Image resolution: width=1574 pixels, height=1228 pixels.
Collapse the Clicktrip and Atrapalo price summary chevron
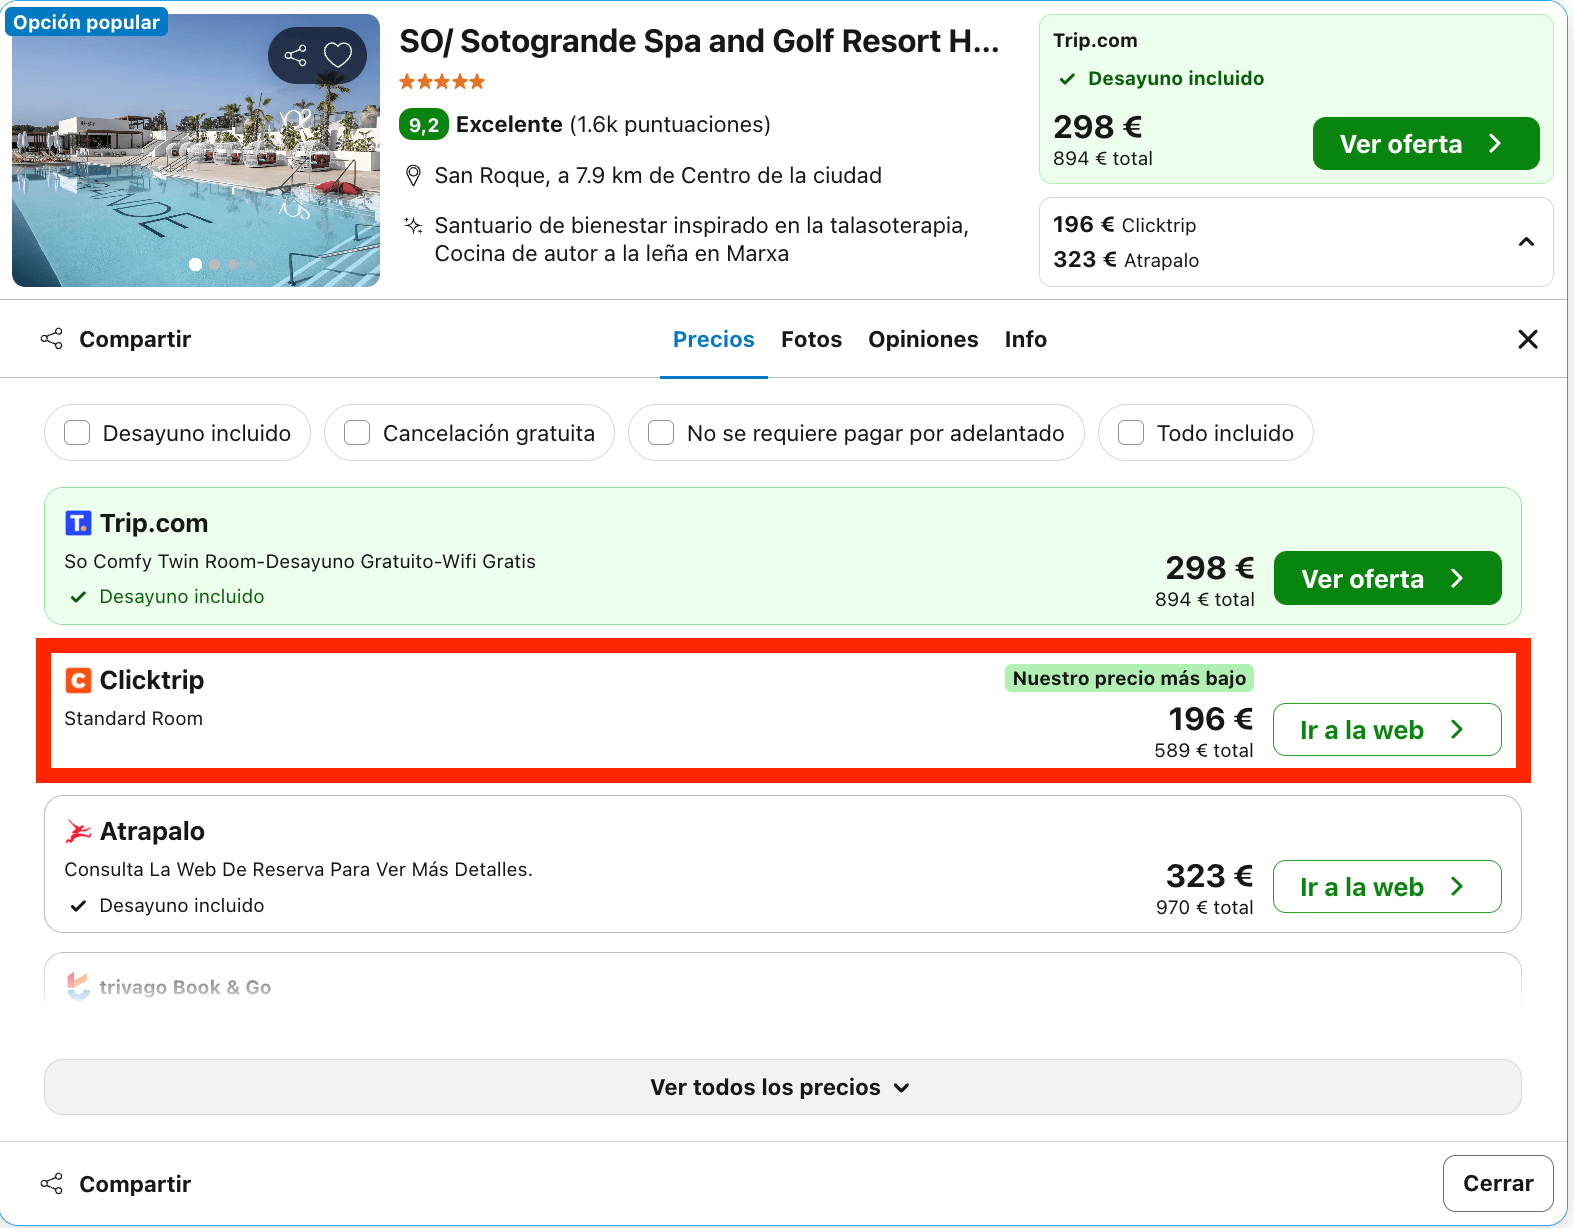pyautogui.click(x=1526, y=242)
